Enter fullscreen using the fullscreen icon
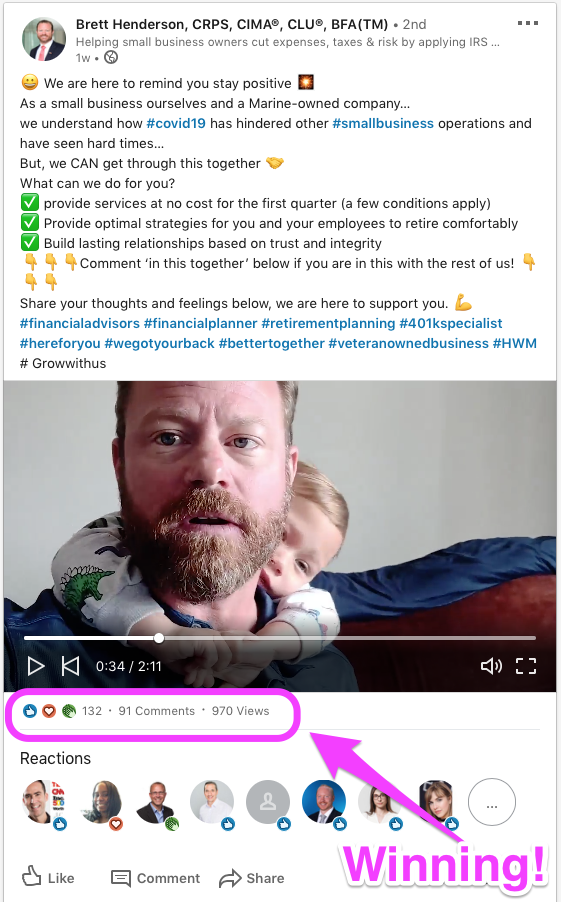568x906 pixels. [x=526, y=666]
